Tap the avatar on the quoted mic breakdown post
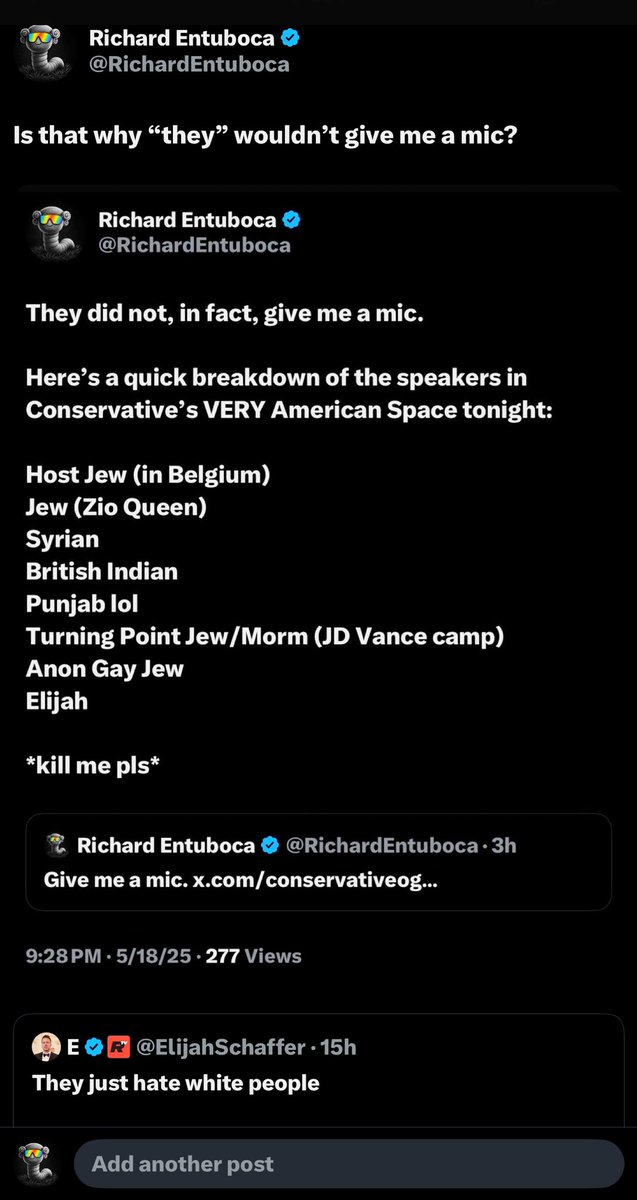Viewport: 637px width, 1200px height. (x=52, y=231)
